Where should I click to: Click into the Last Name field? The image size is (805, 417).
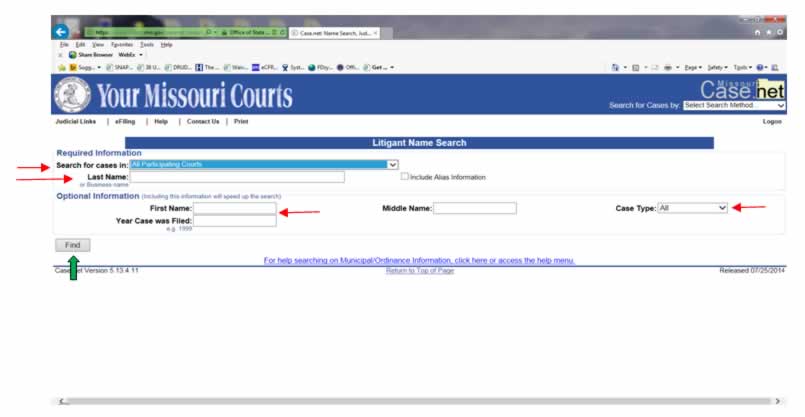pyautogui.click(x=237, y=177)
